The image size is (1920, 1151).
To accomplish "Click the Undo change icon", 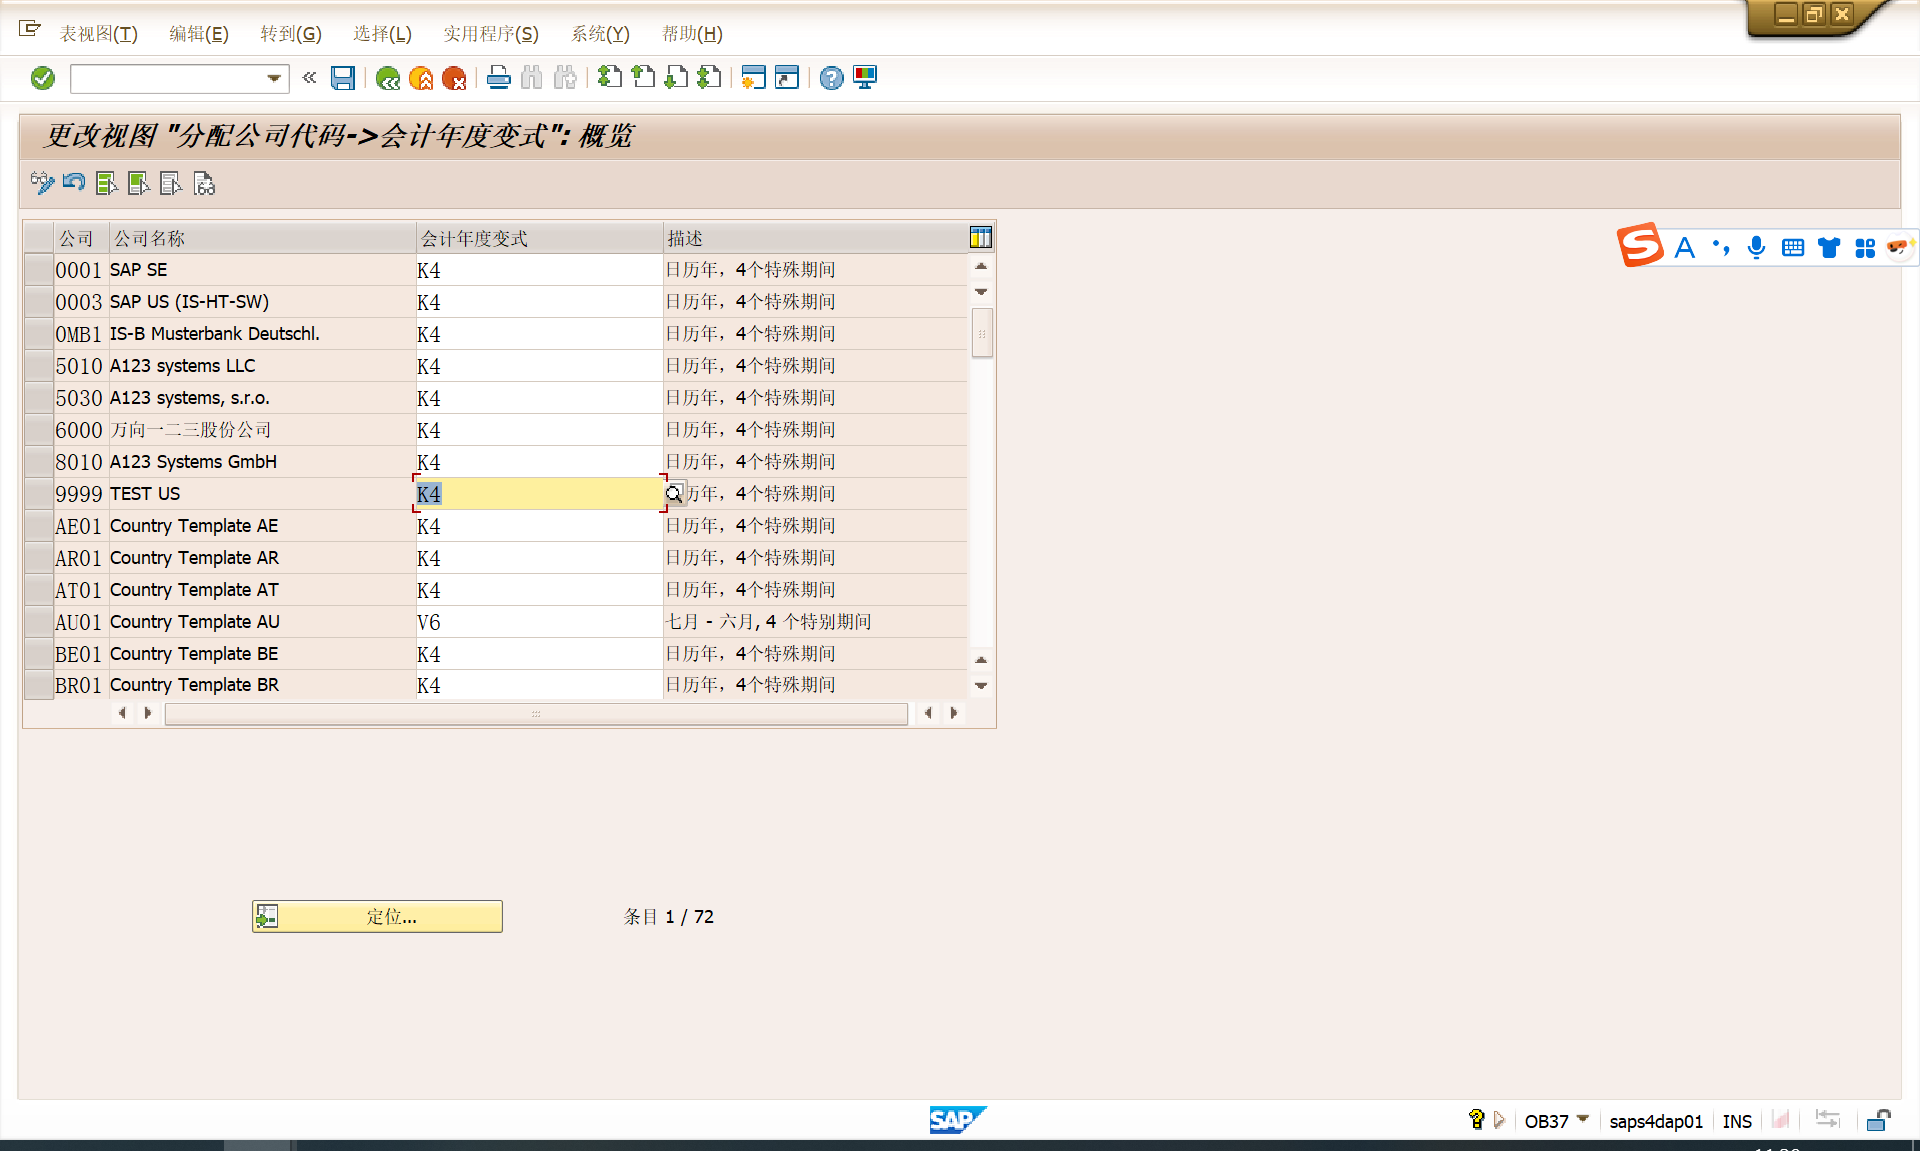I will (74, 183).
